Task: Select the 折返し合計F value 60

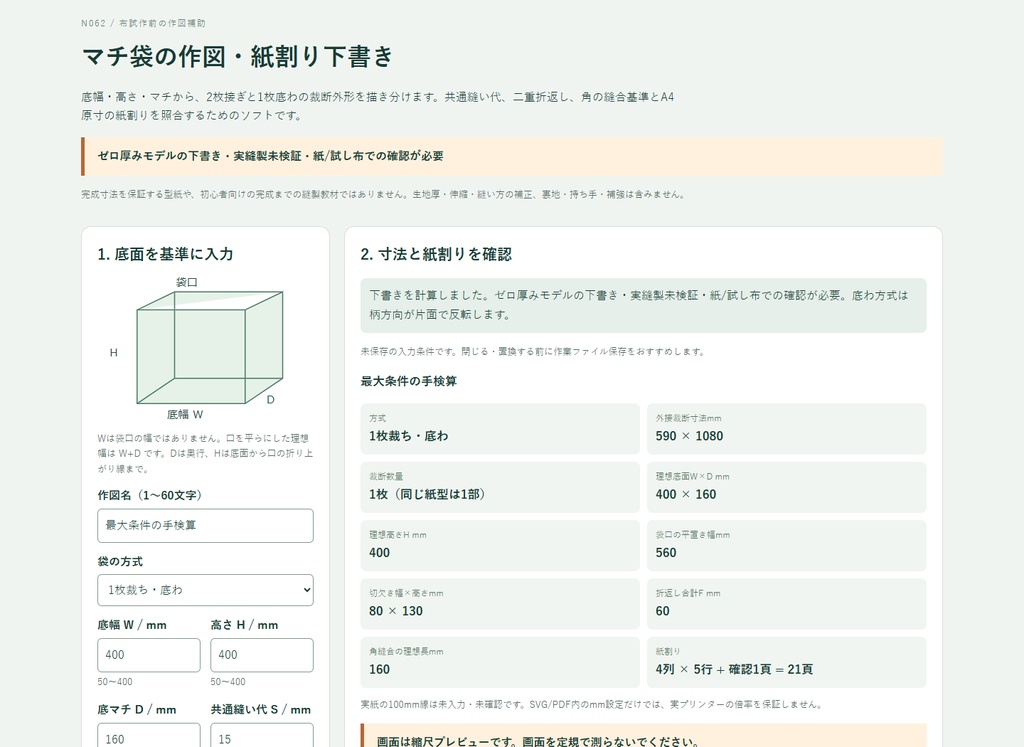Action: pyautogui.click(x=662, y=611)
